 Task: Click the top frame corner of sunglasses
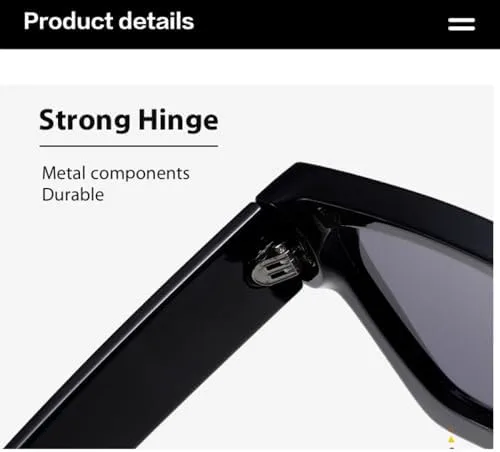coord(300,182)
